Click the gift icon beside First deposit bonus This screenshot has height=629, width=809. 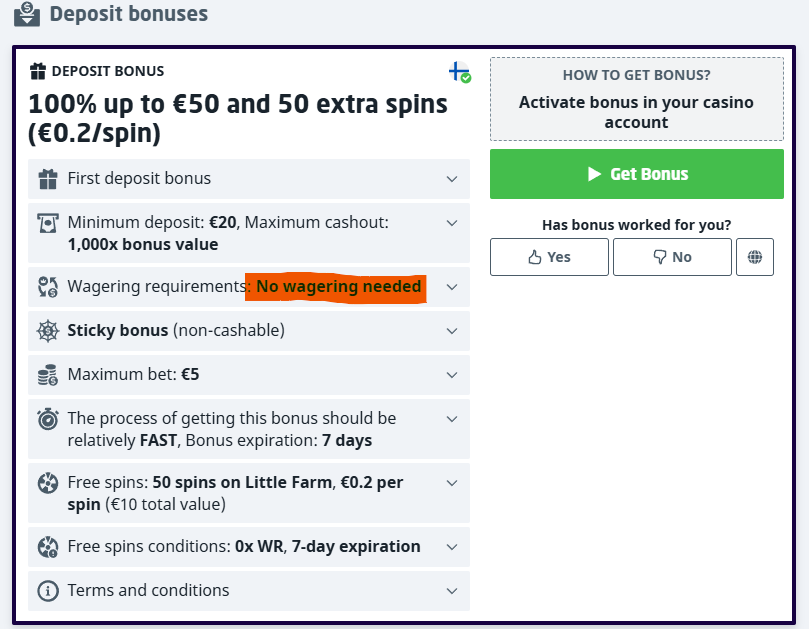coord(47,179)
